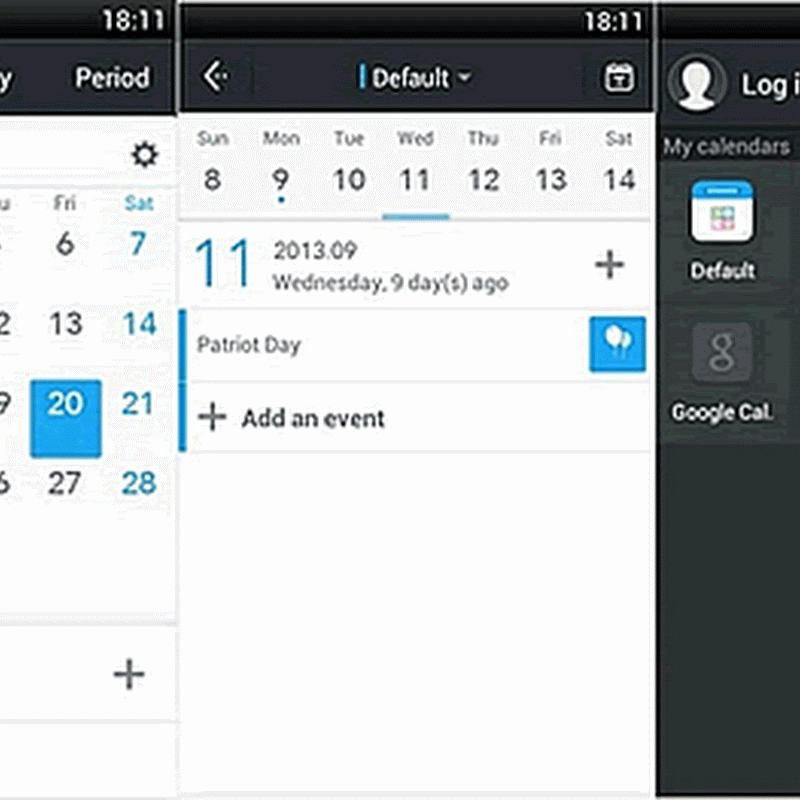Click the plus icon beside date 11
This screenshot has height=800, width=800.
pyautogui.click(x=609, y=265)
